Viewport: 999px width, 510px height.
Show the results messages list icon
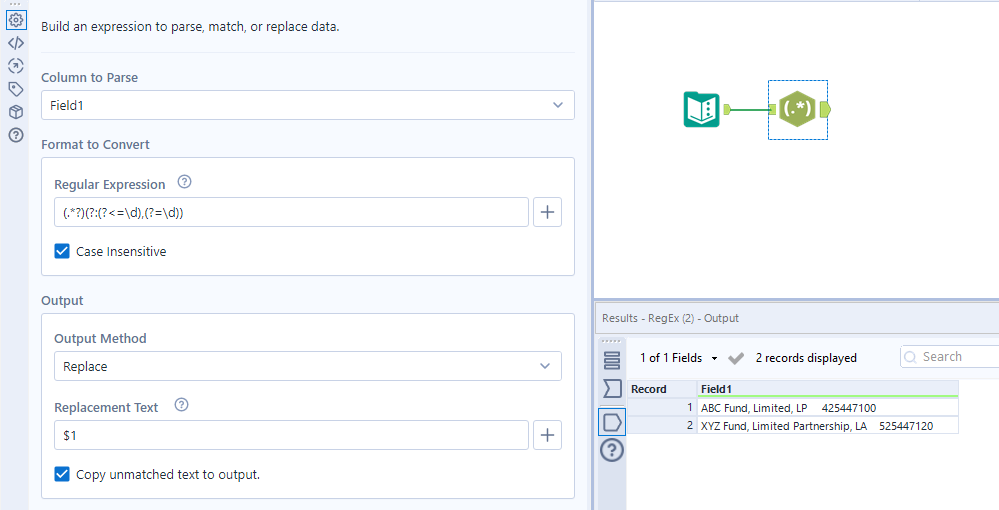tap(612, 360)
